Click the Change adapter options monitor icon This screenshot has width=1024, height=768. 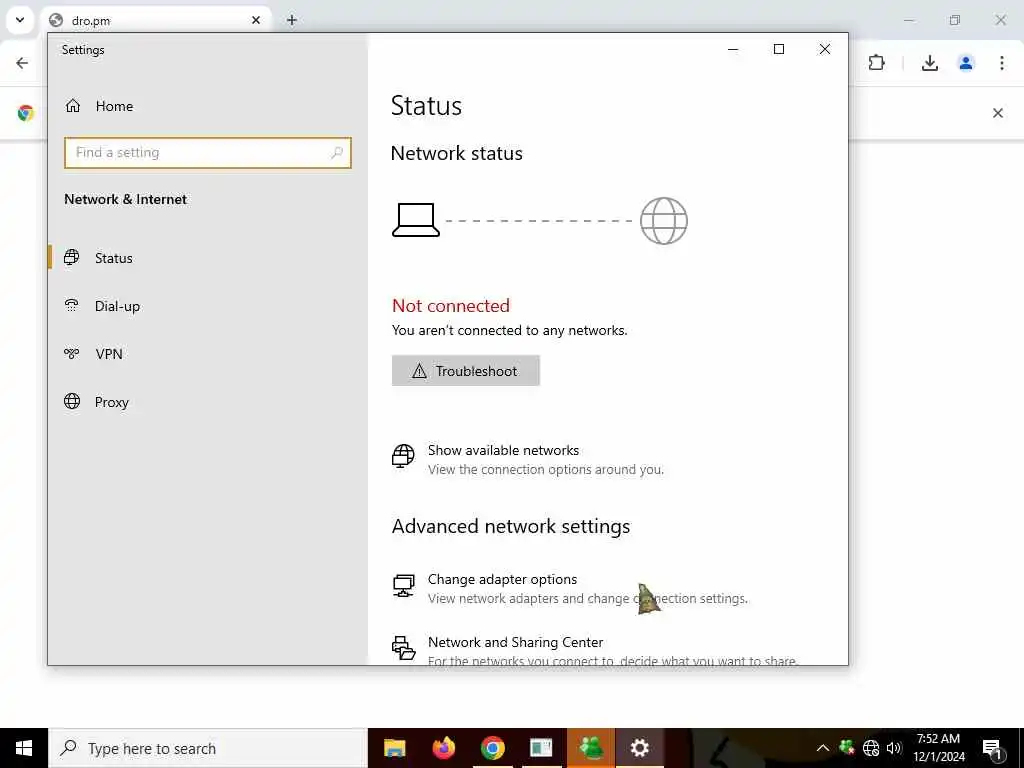(403, 586)
